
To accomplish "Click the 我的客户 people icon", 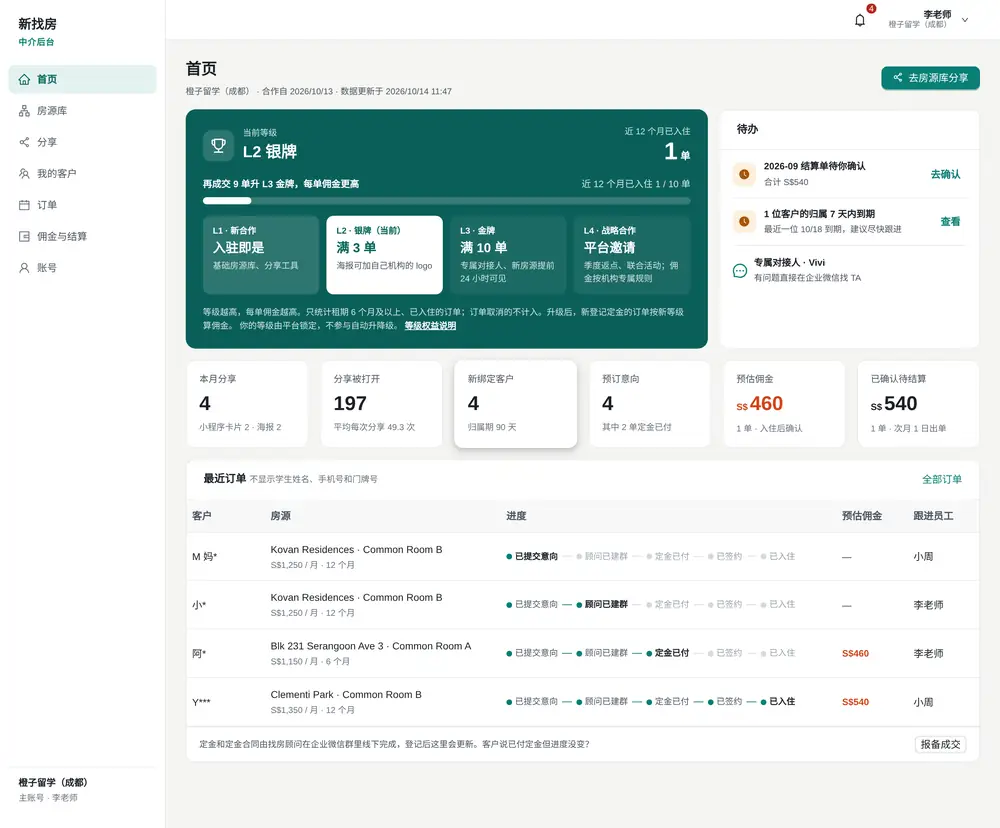I will coord(24,174).
